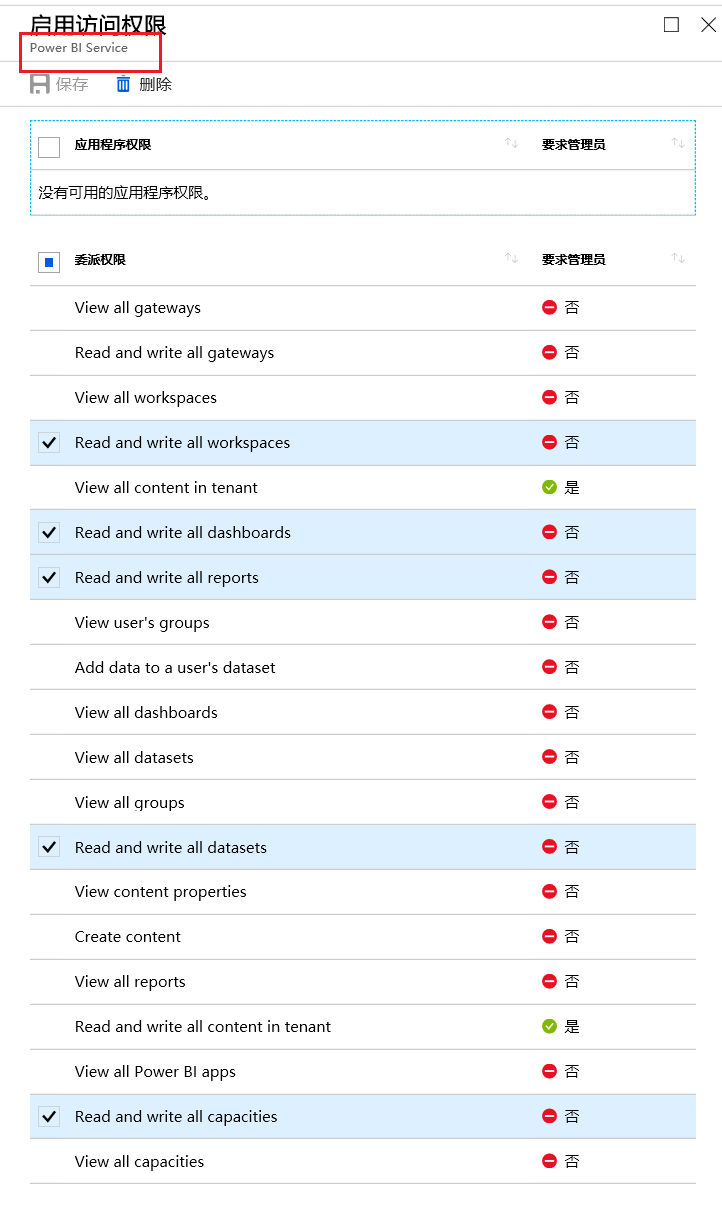Uncheck Read and write all dashboards
Screen dimensions: 722x1206
coord(49,533)
